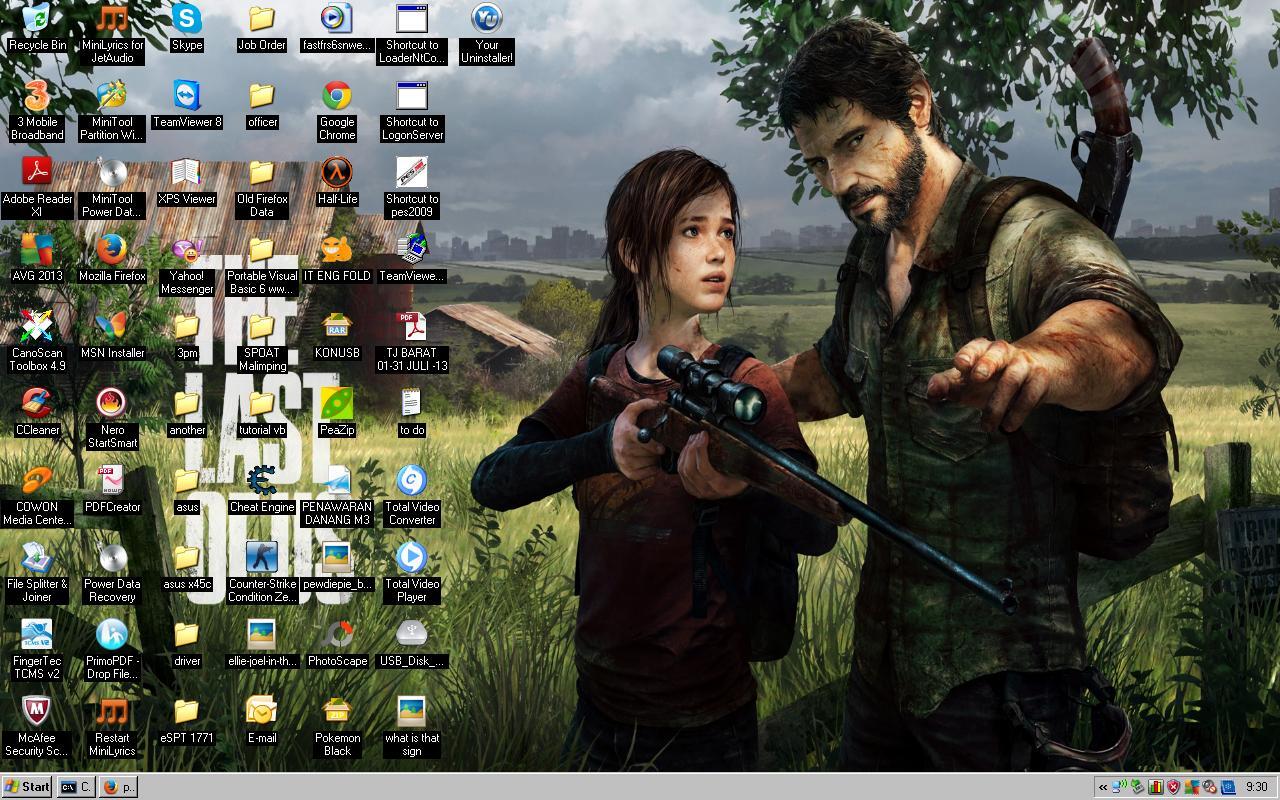Open McAfee Security Scan icon
Screen dimensions: 1280x800
tap(37, 711)
